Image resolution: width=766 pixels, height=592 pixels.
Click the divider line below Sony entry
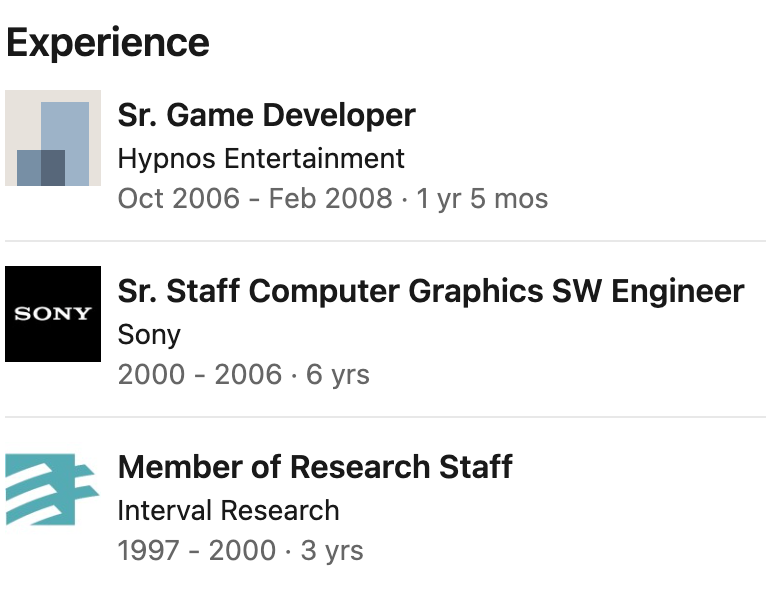(x=385, y=417)
